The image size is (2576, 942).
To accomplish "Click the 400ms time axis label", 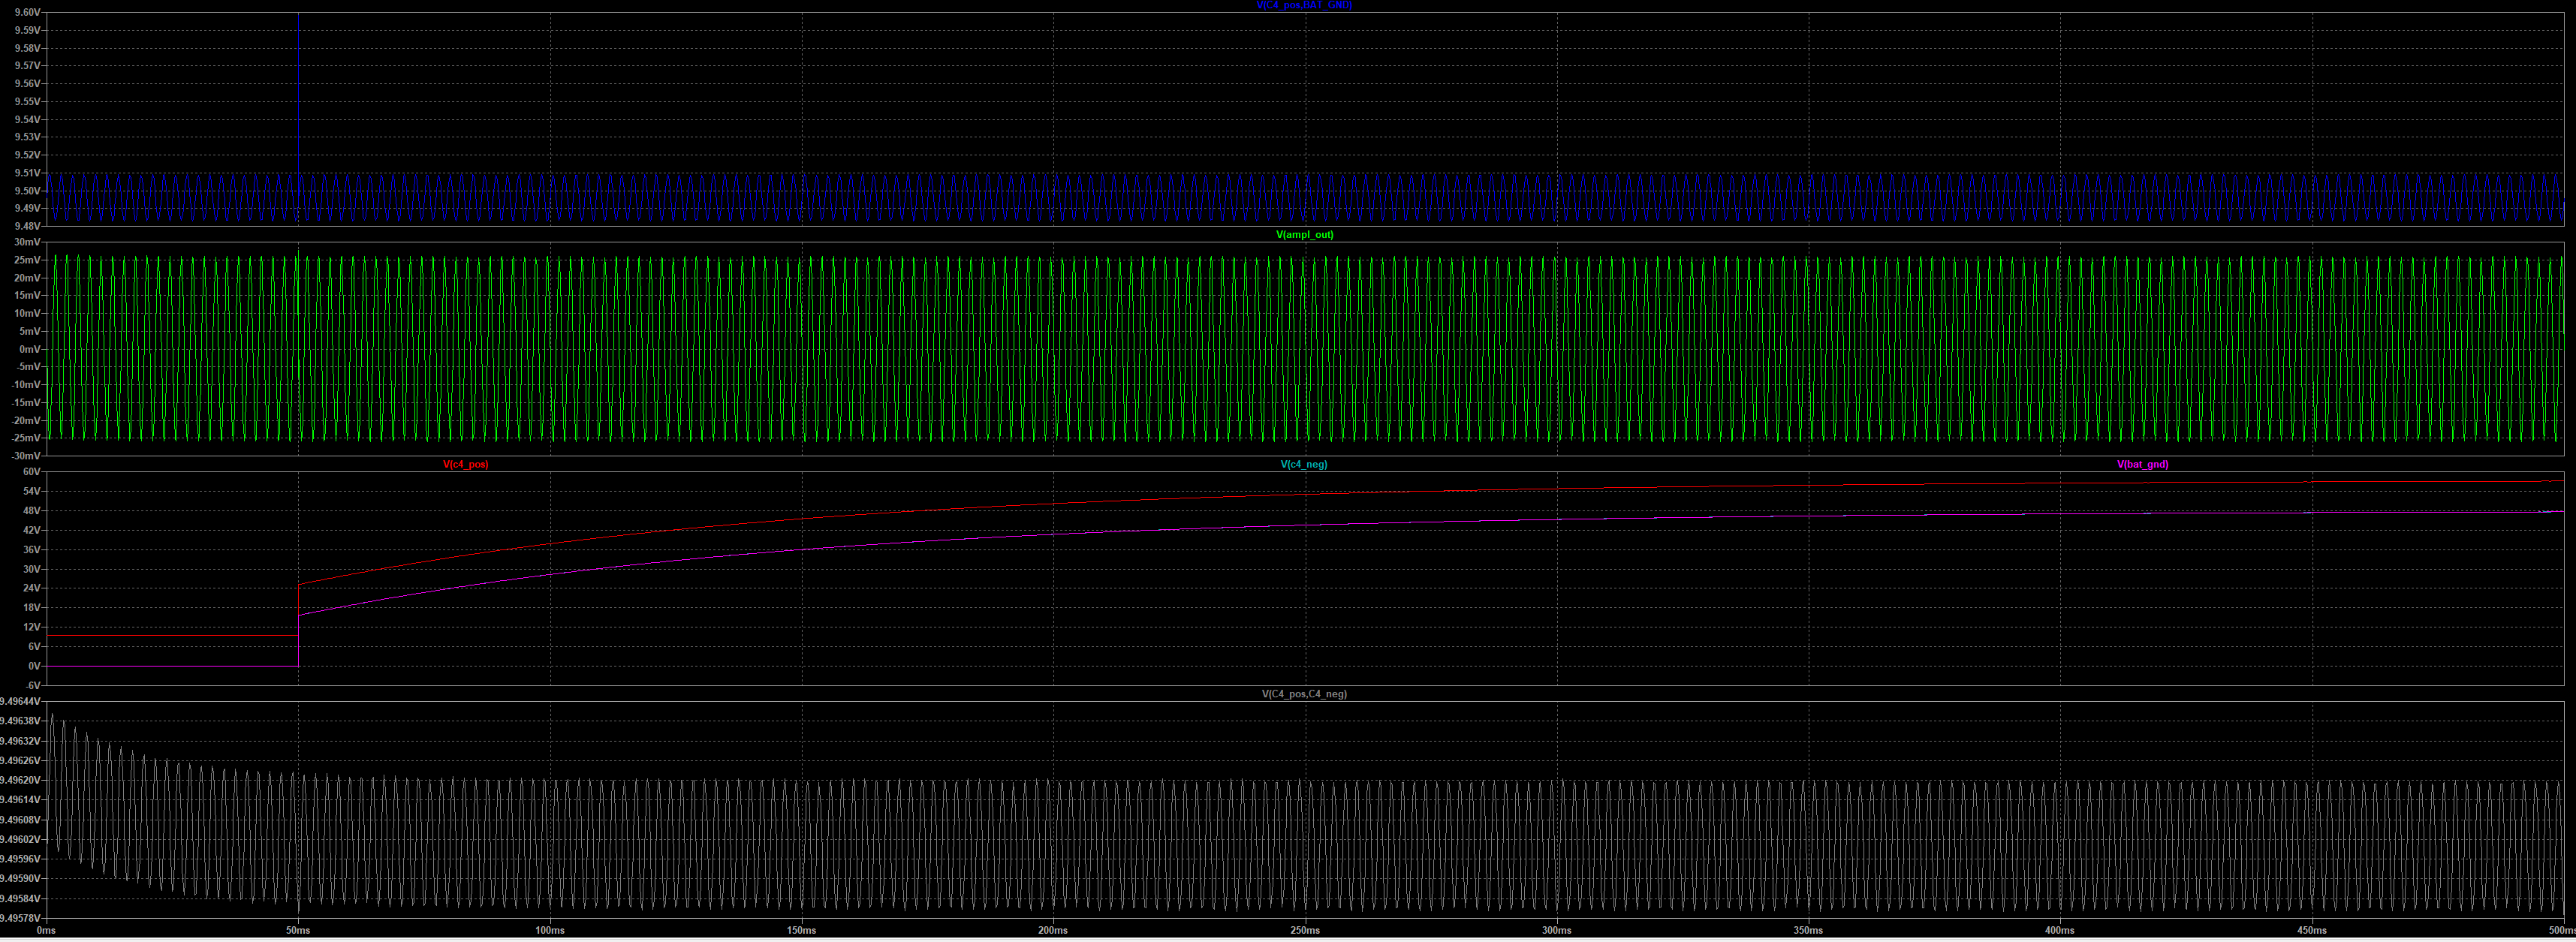I will pos(2059,931).
